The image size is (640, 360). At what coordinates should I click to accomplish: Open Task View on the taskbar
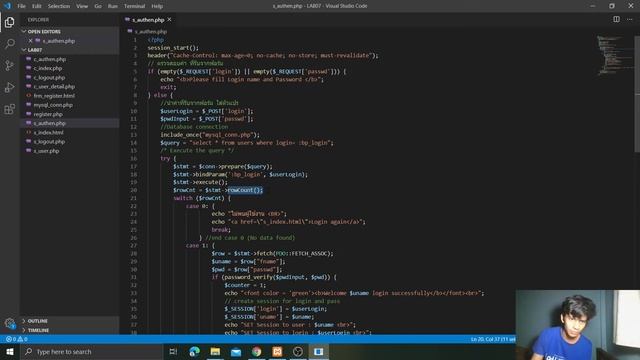click(173, 351)
